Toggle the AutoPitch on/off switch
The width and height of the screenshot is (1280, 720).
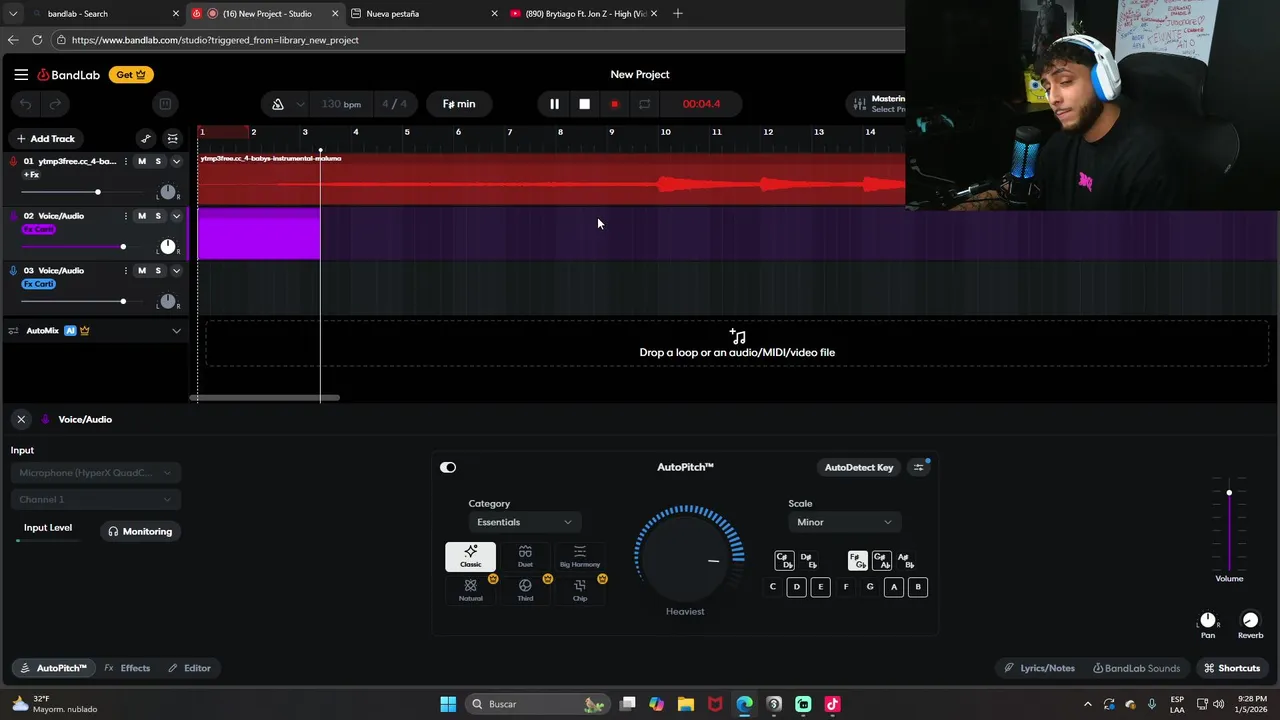[448, 467]
